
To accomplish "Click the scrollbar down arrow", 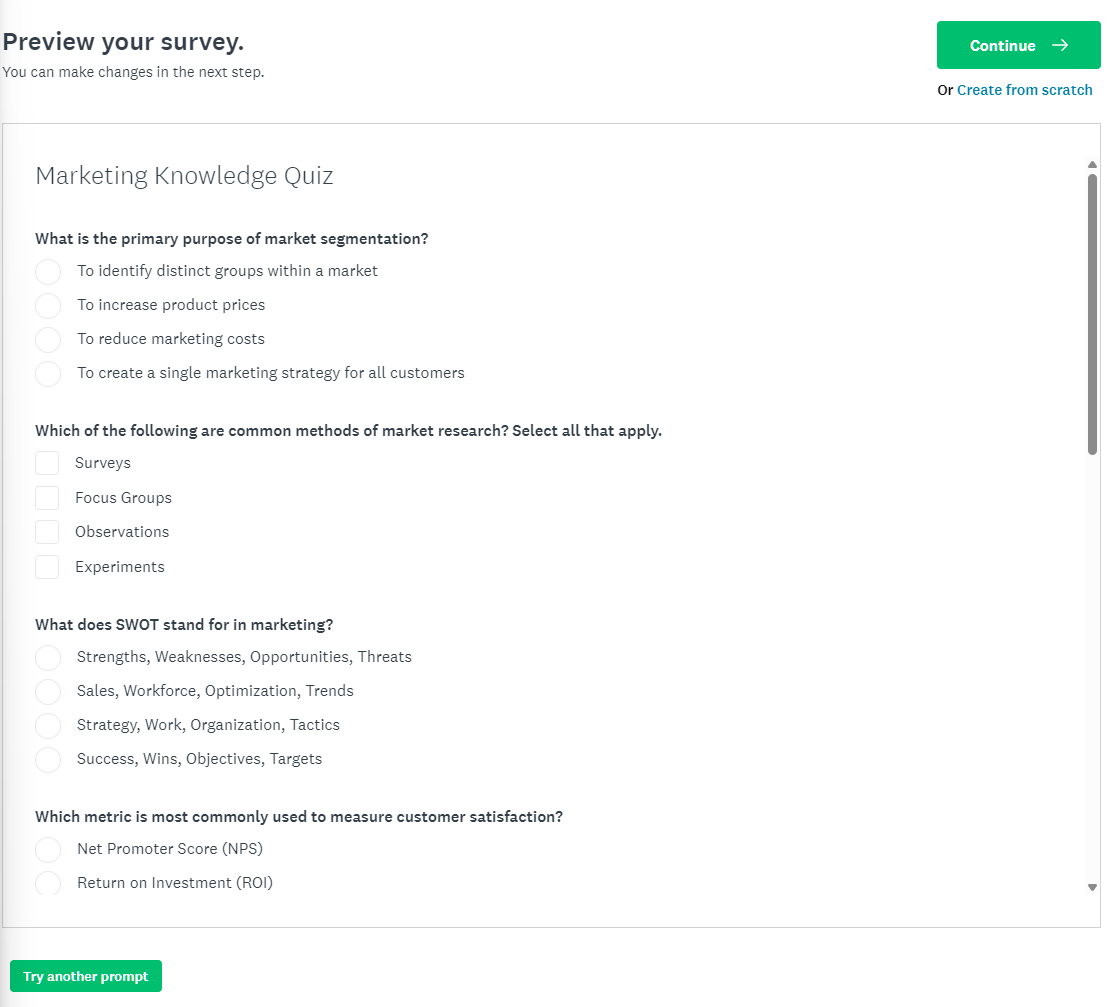I will [1092, 886].
